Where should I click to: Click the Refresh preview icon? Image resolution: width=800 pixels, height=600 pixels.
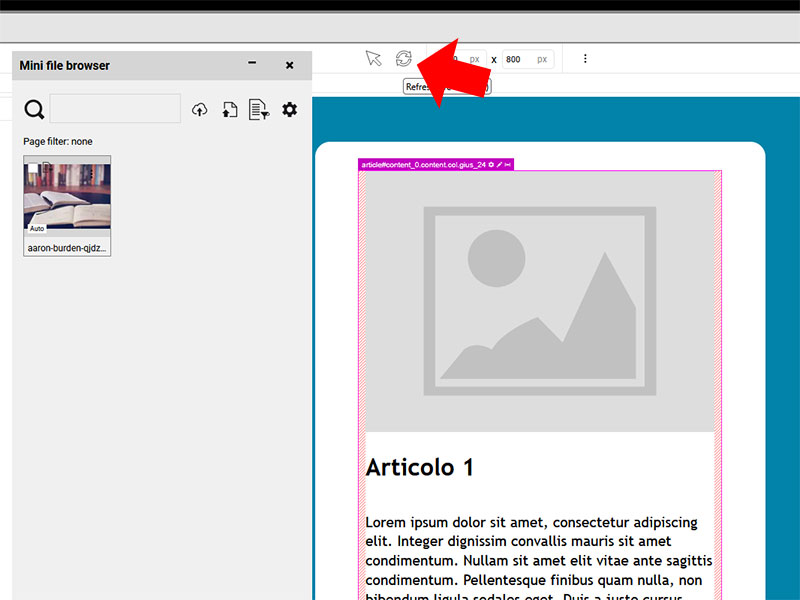coord(403,59)
